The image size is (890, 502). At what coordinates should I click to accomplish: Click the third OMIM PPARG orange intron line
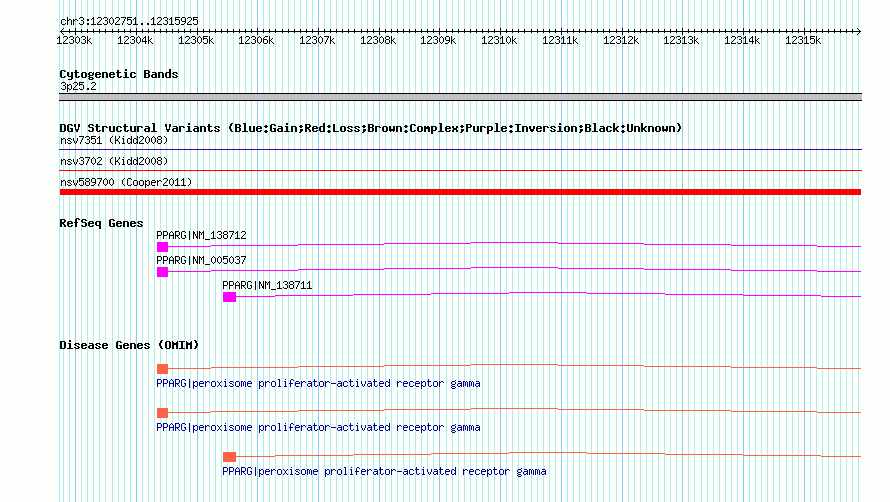tap(548, 453)
